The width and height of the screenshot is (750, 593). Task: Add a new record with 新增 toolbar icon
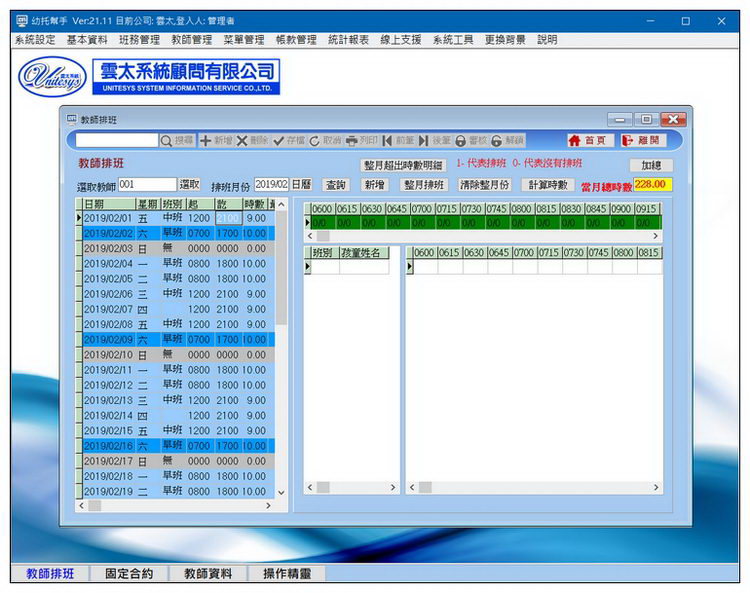(x=216, y=141)
